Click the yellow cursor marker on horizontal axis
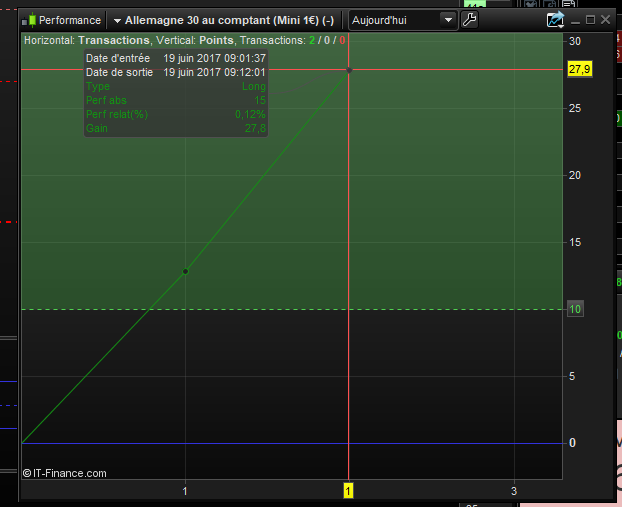 tap(348, 491)
